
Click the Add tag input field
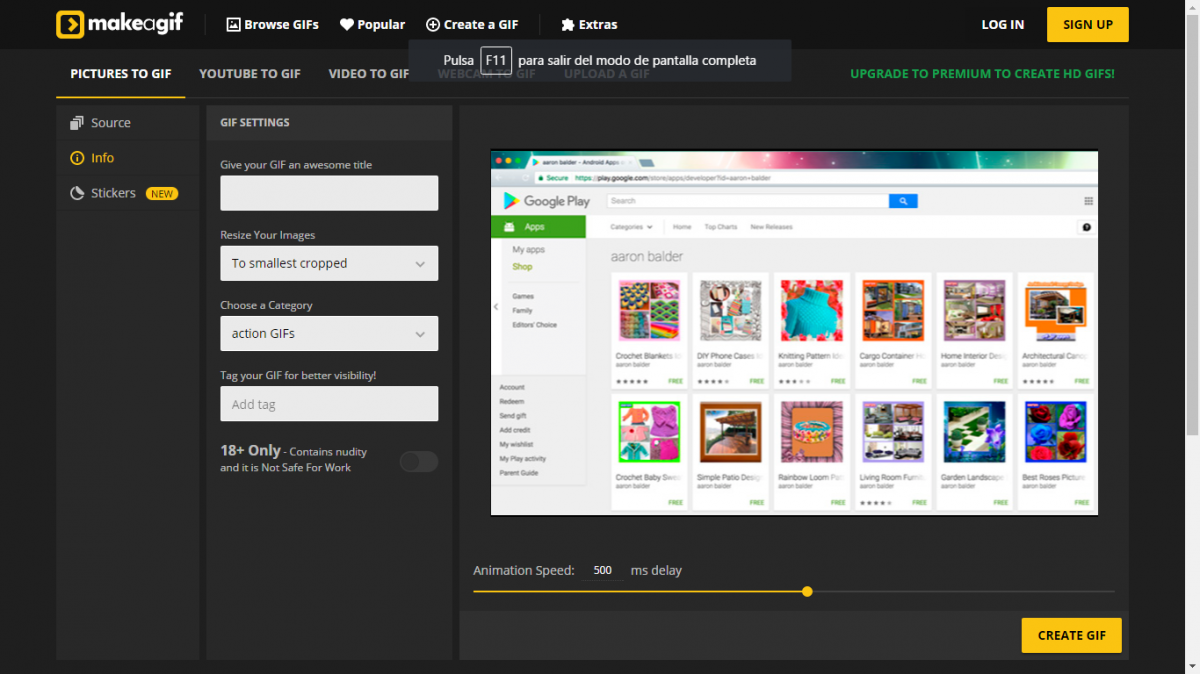[329, 404]
